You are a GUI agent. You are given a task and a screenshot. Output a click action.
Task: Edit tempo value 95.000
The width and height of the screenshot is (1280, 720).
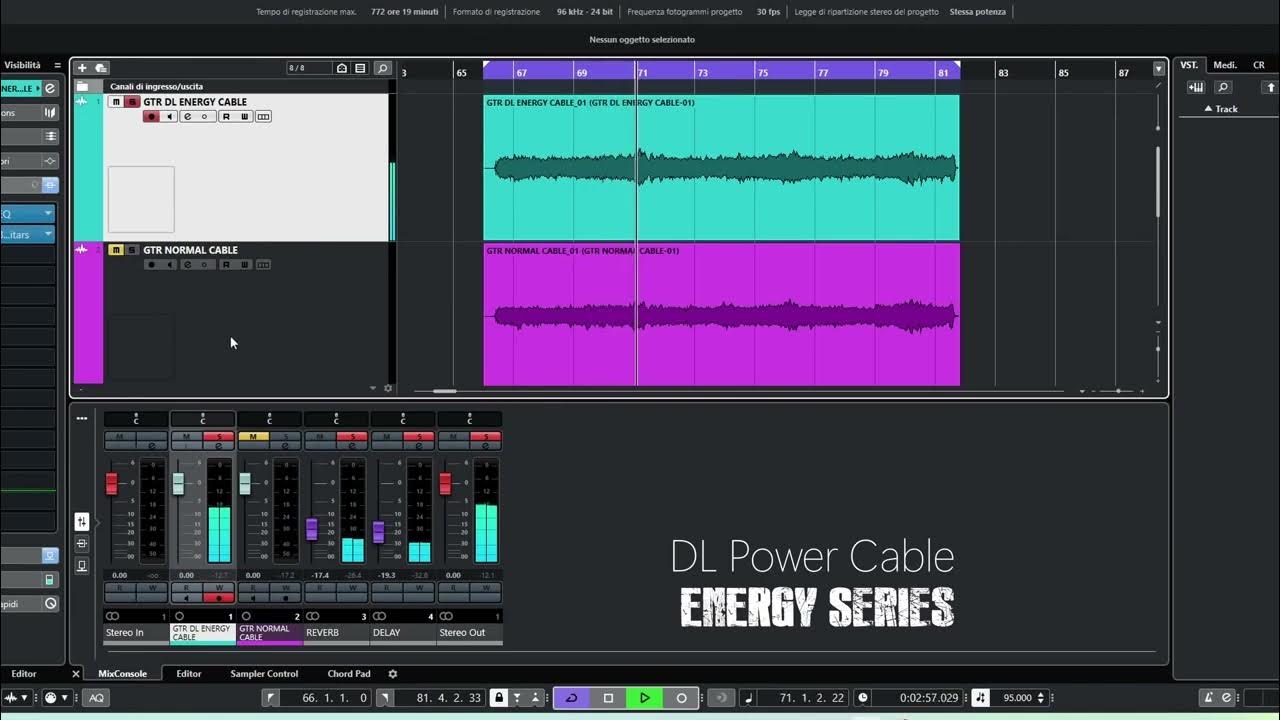[x=1017, y=698]
